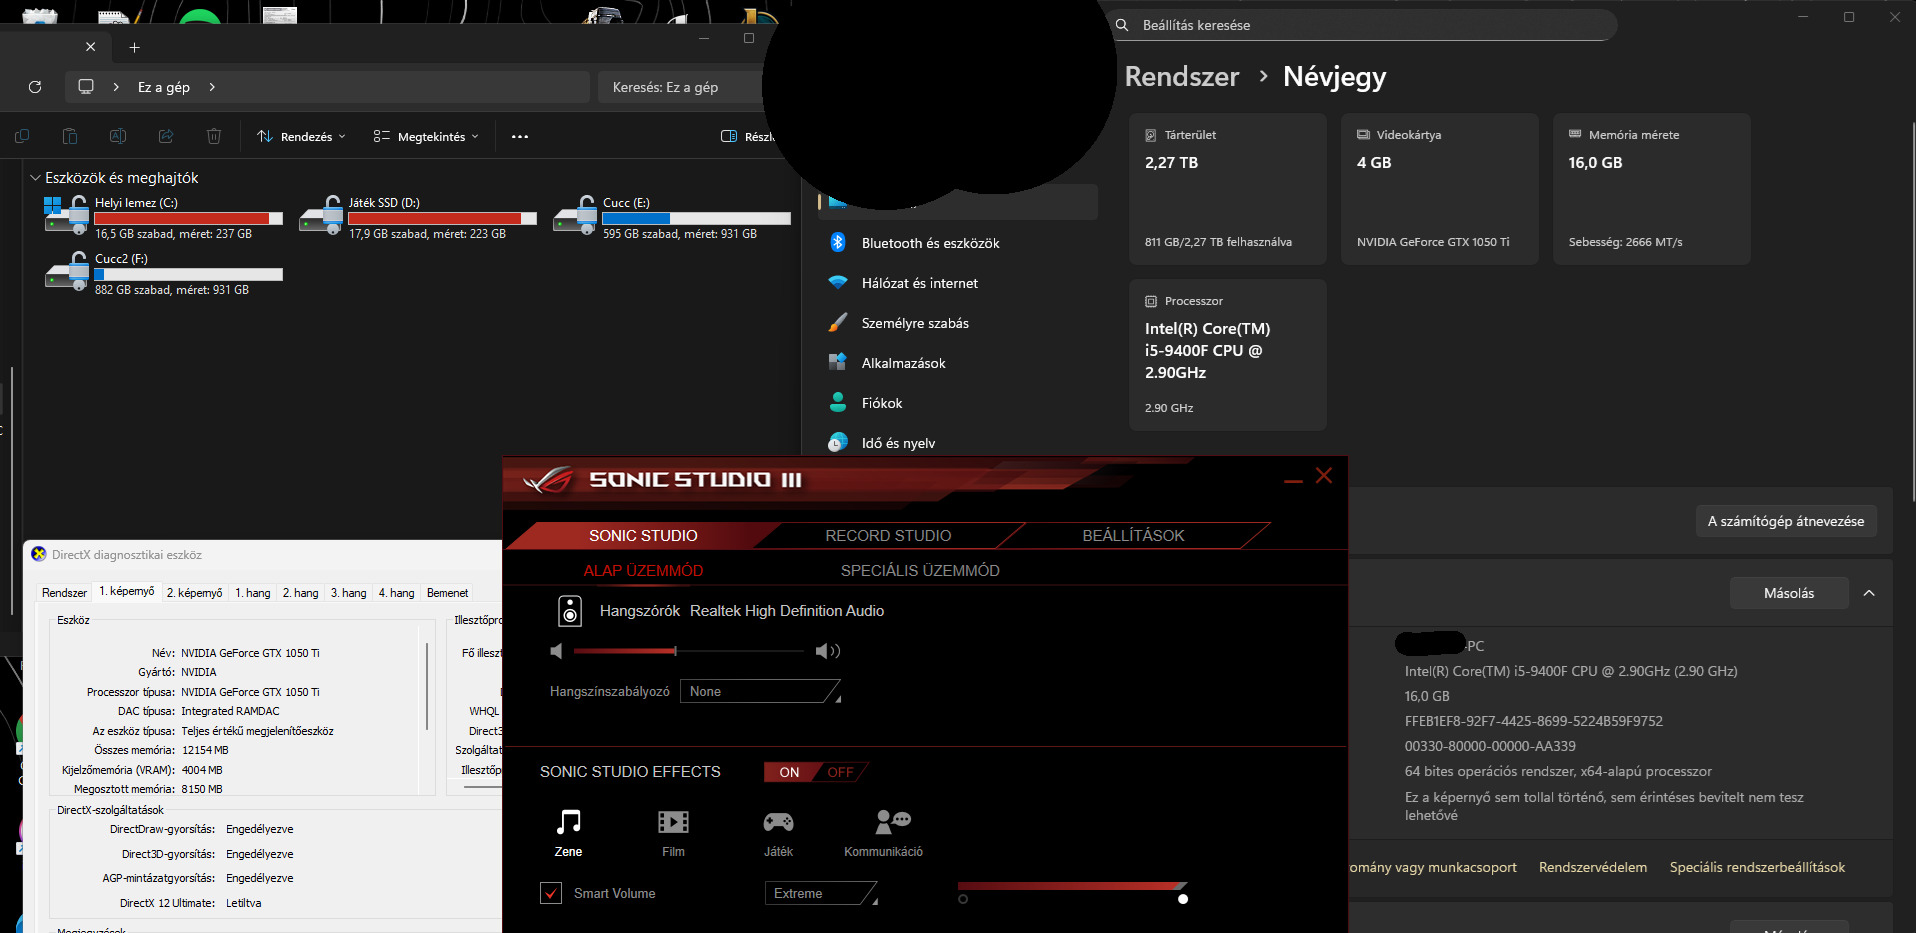
Task: Toggle the Részletek details pane in Explorer
Action: point(747,136)
